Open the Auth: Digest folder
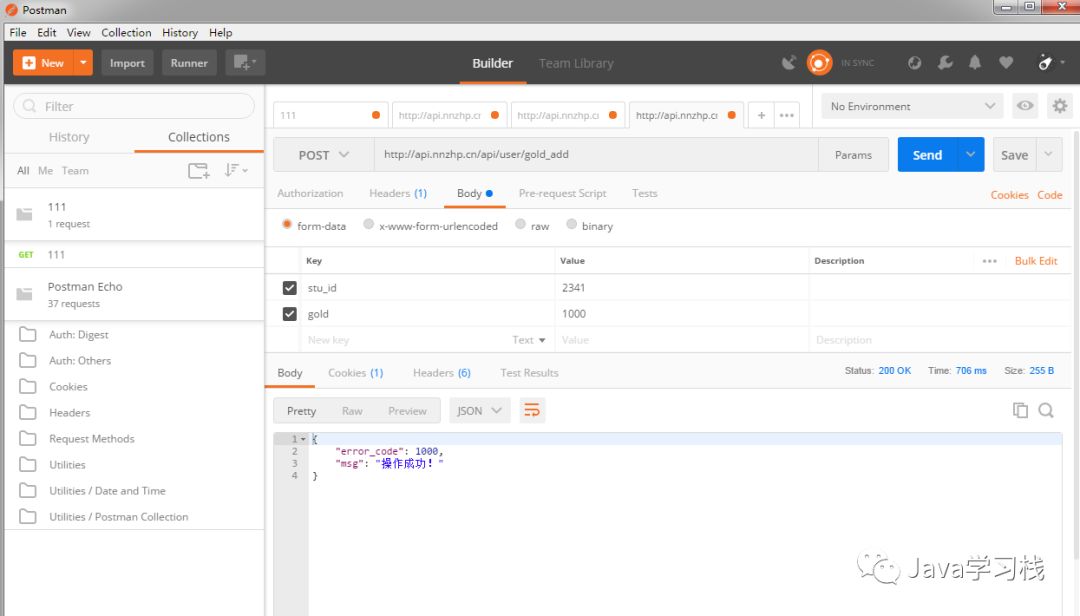The height and width of the screenshot is (616, 1080). (x=79, y=335)
